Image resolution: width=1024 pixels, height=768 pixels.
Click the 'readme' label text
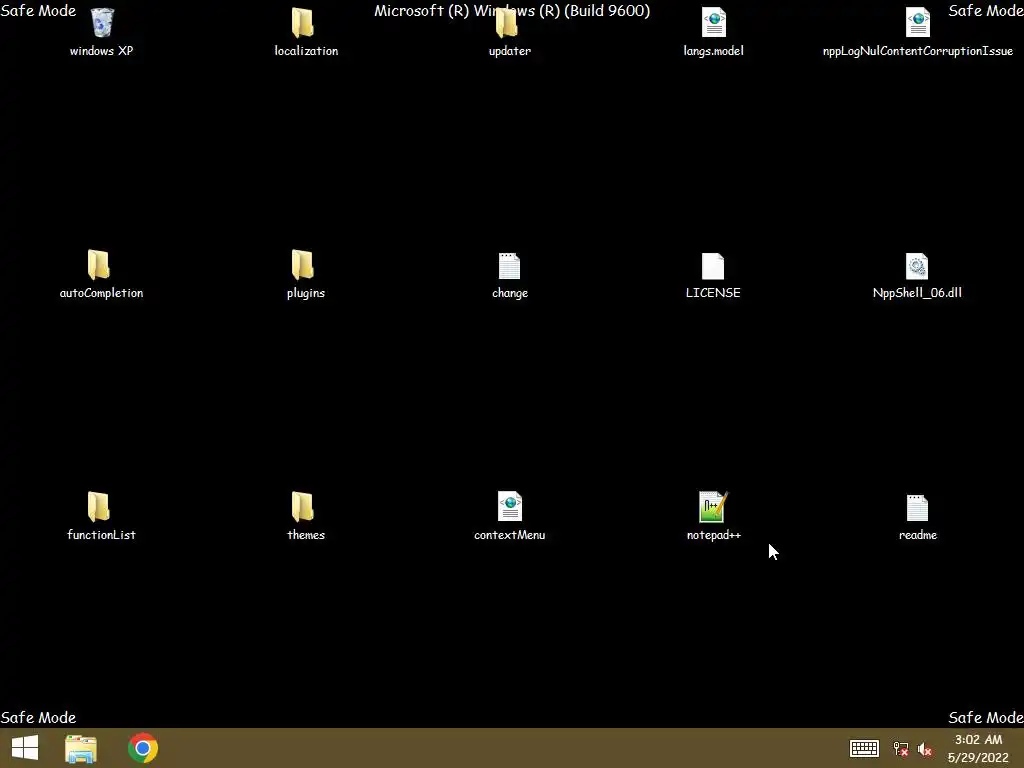(918, 535)
